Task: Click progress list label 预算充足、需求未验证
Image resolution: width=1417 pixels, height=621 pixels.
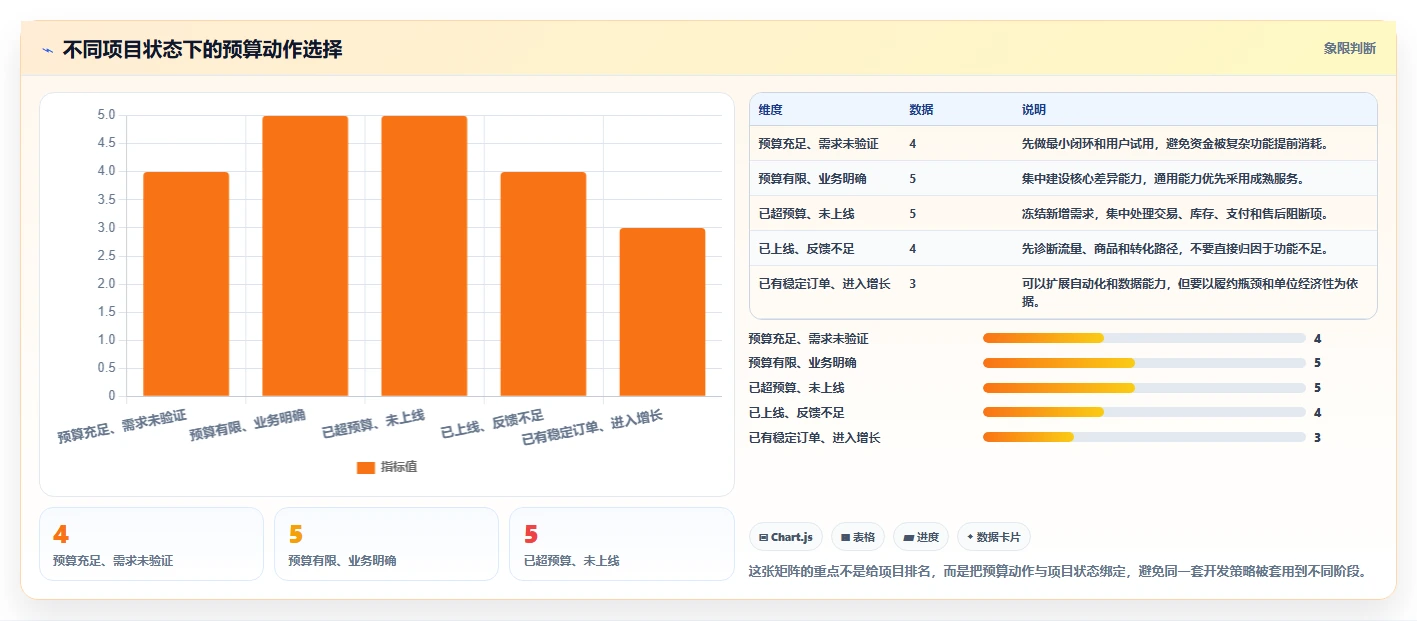Action: click(x=808, y=339)
